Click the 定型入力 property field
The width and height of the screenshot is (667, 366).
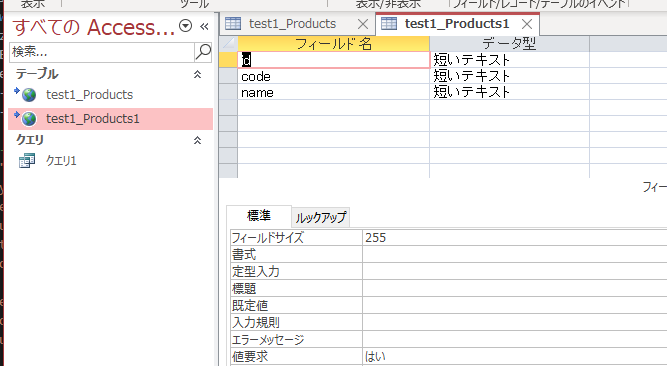(515, 272)
